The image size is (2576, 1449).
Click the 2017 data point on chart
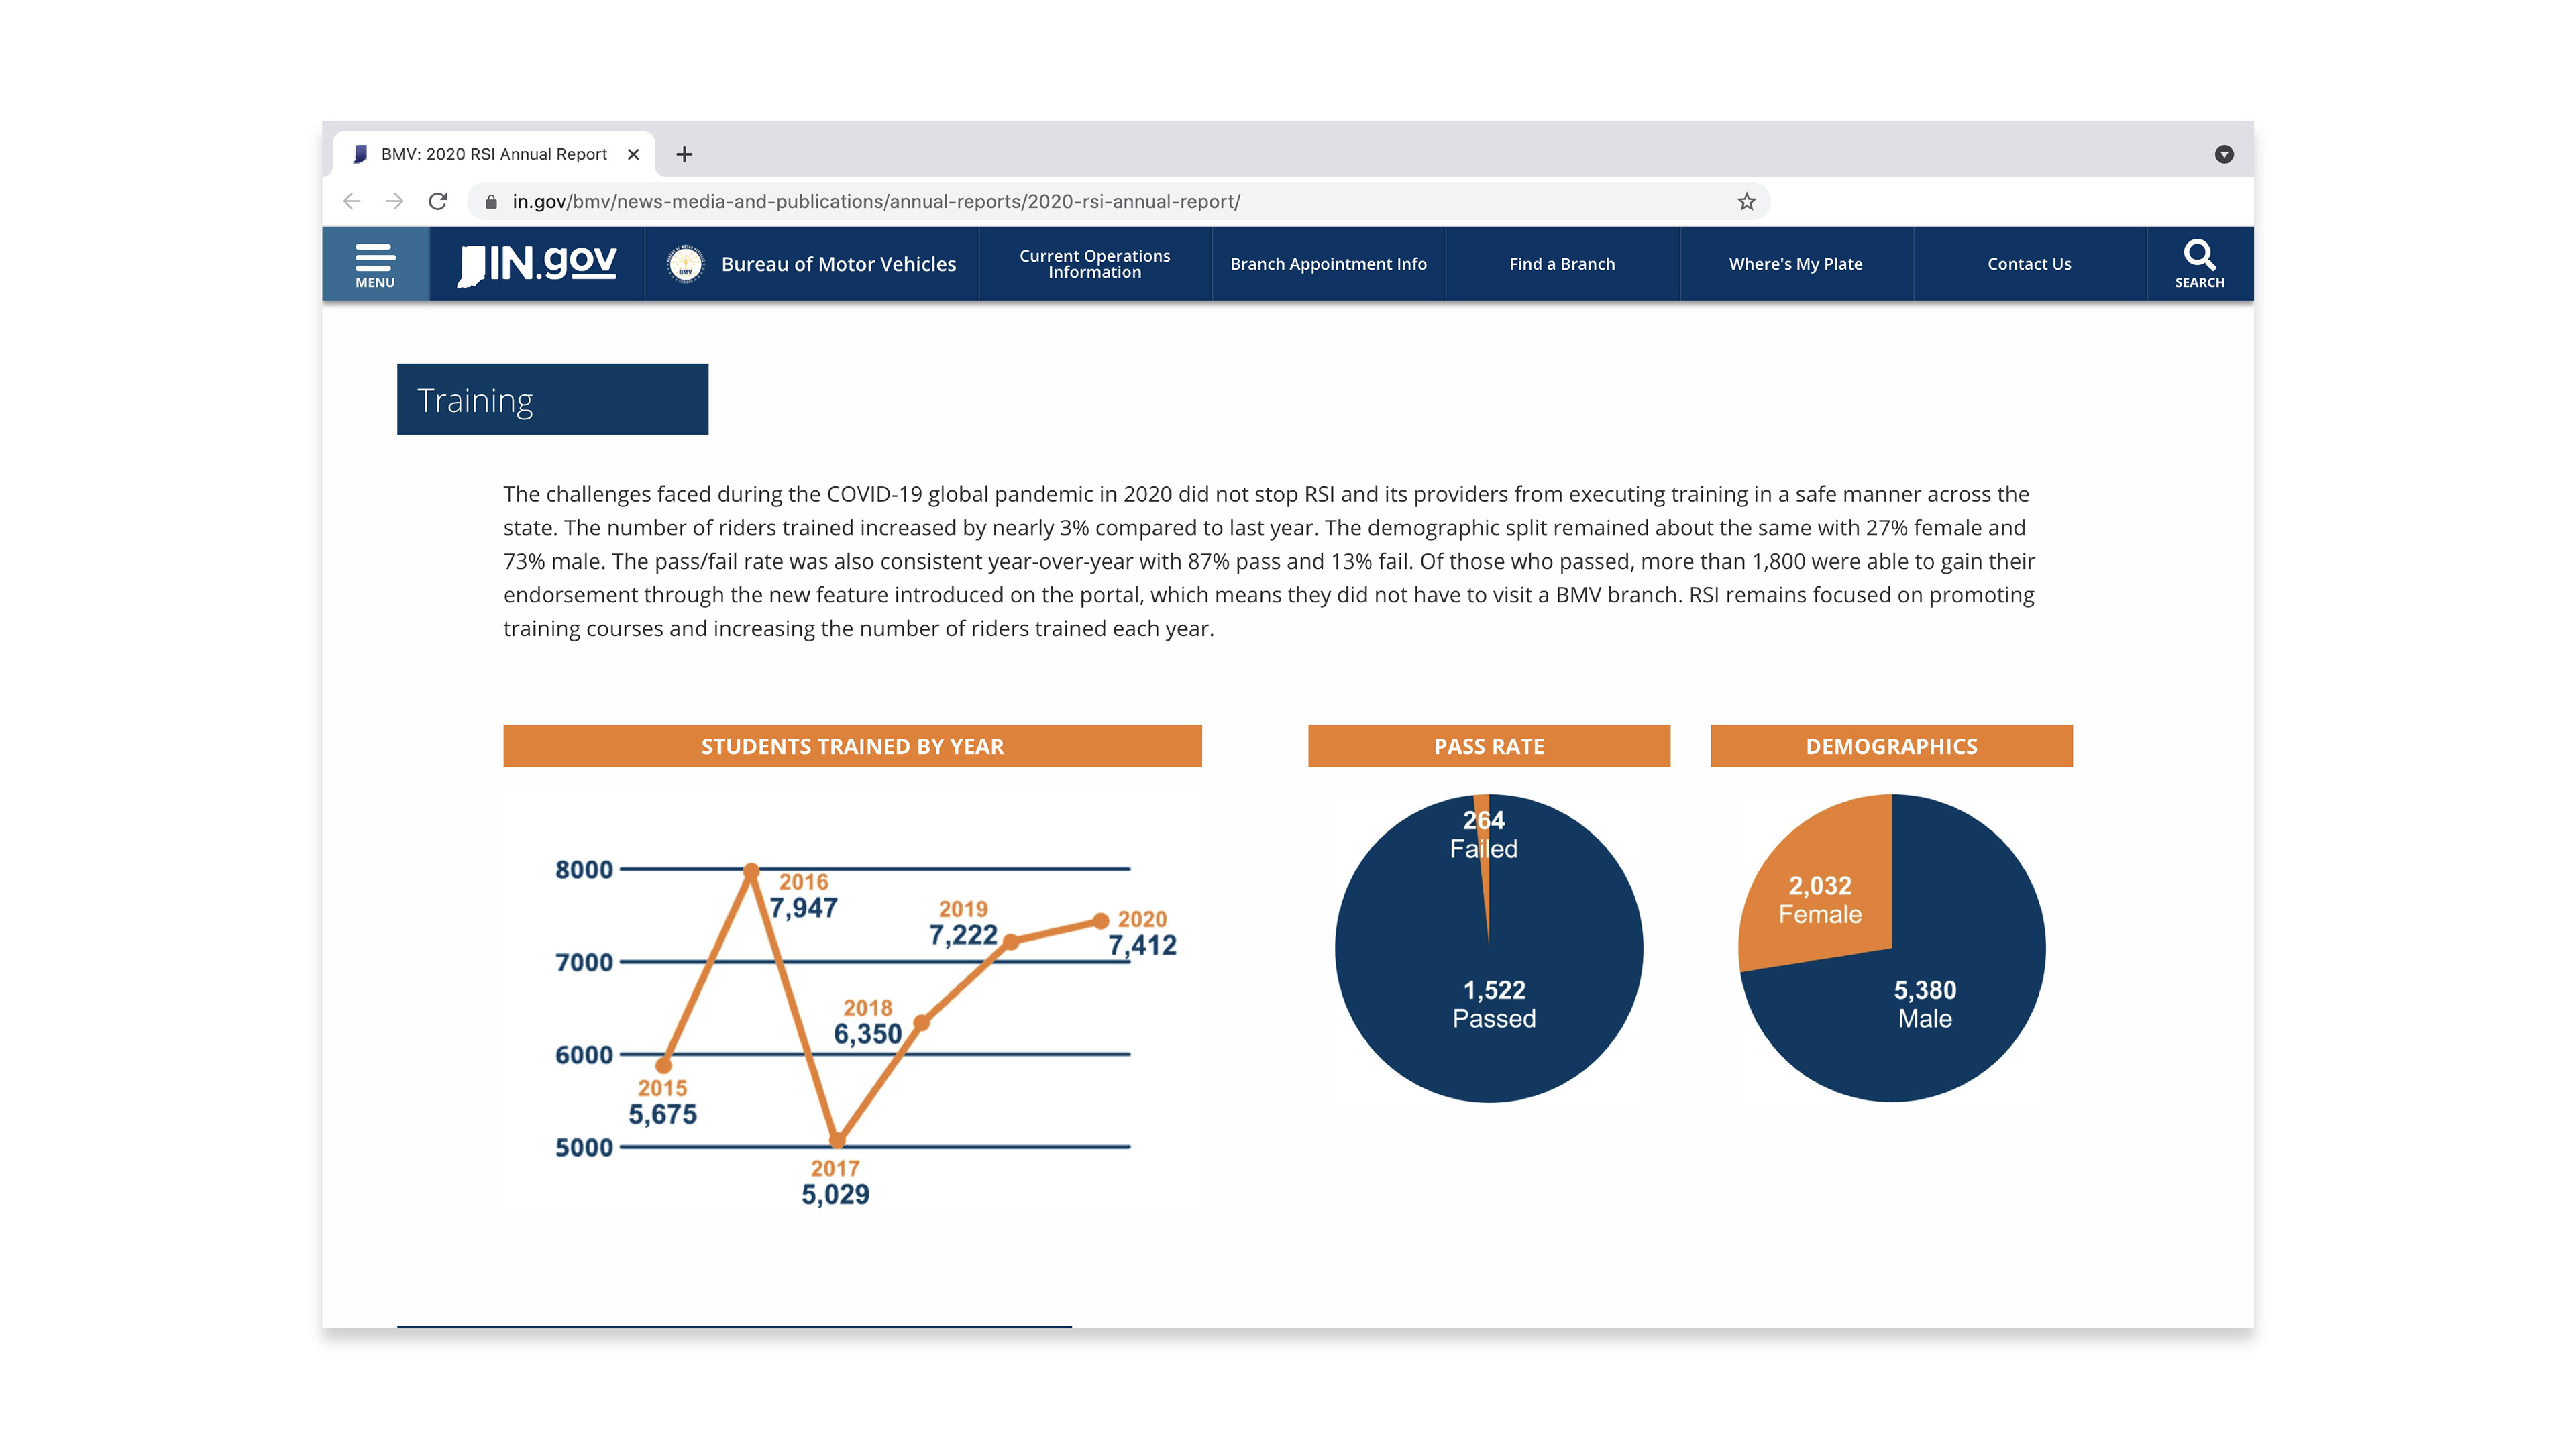(838, 1140)
